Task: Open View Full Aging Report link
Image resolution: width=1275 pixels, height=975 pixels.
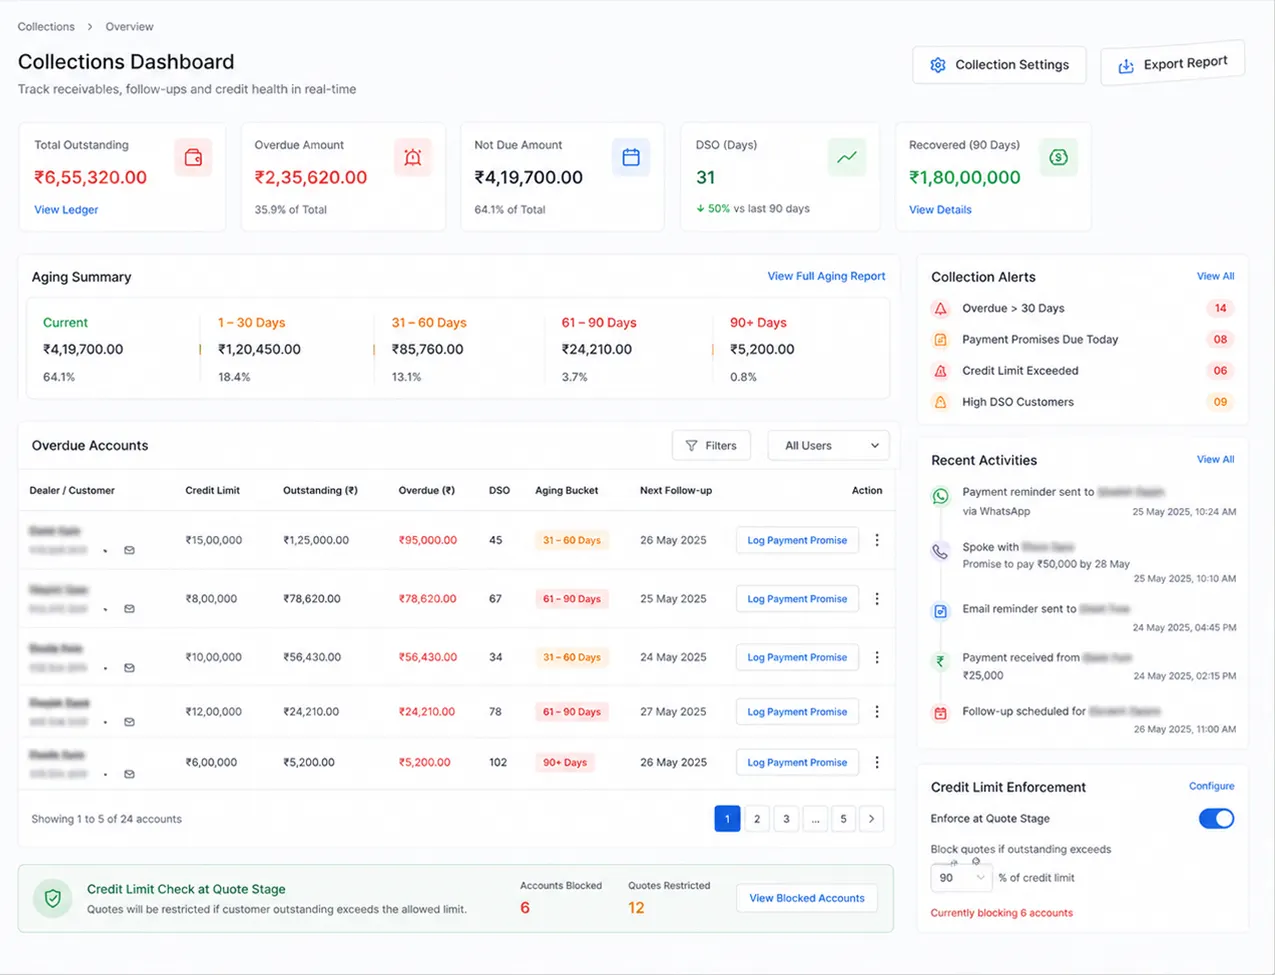Action: (826, 276)
